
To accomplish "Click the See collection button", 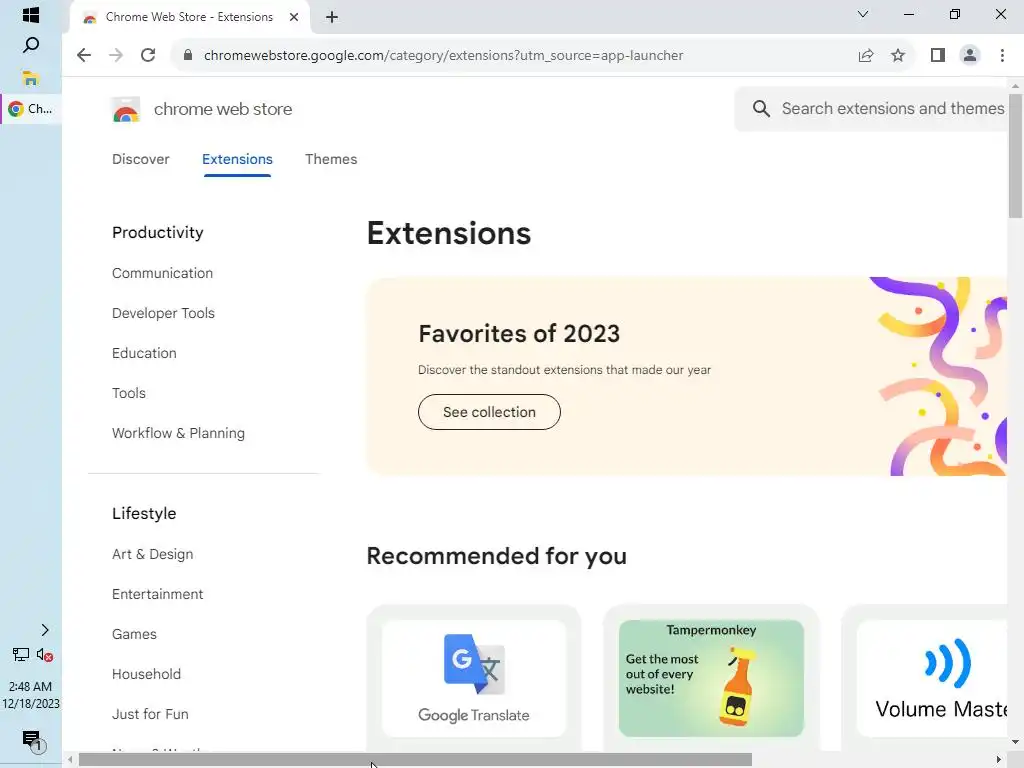I will [489, 412].
